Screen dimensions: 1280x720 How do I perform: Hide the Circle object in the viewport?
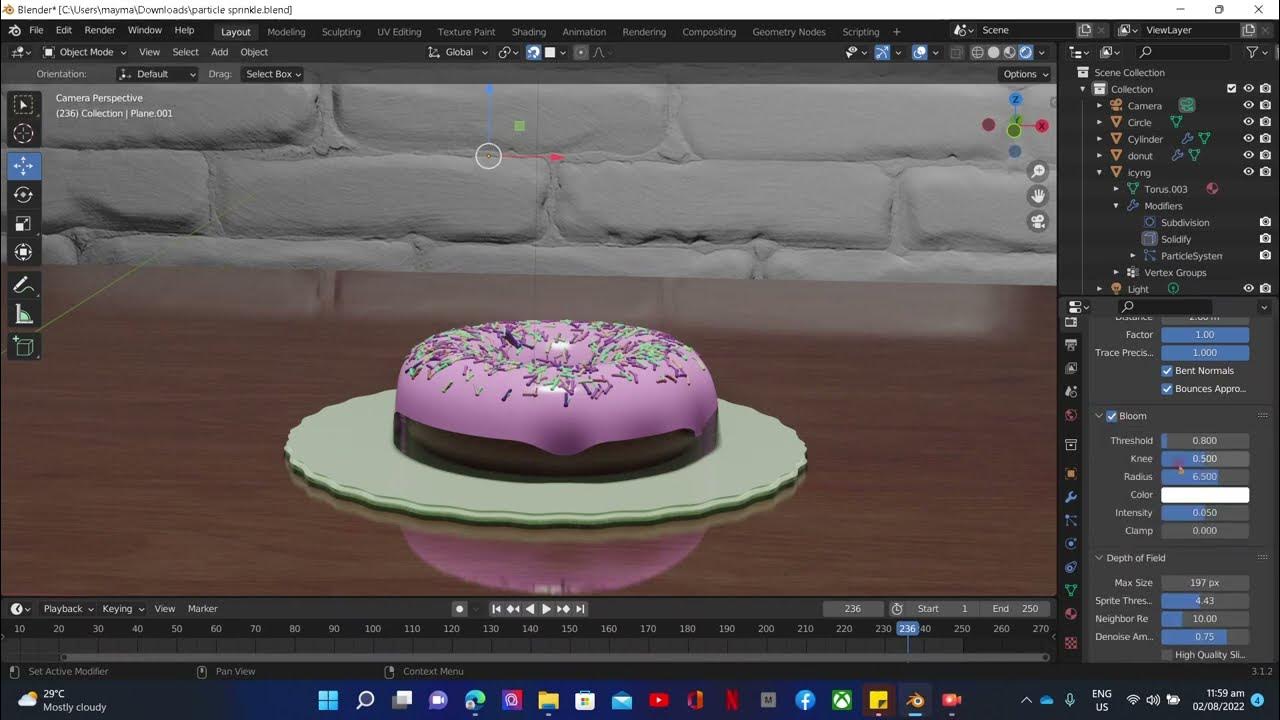tap(1248, 122)
